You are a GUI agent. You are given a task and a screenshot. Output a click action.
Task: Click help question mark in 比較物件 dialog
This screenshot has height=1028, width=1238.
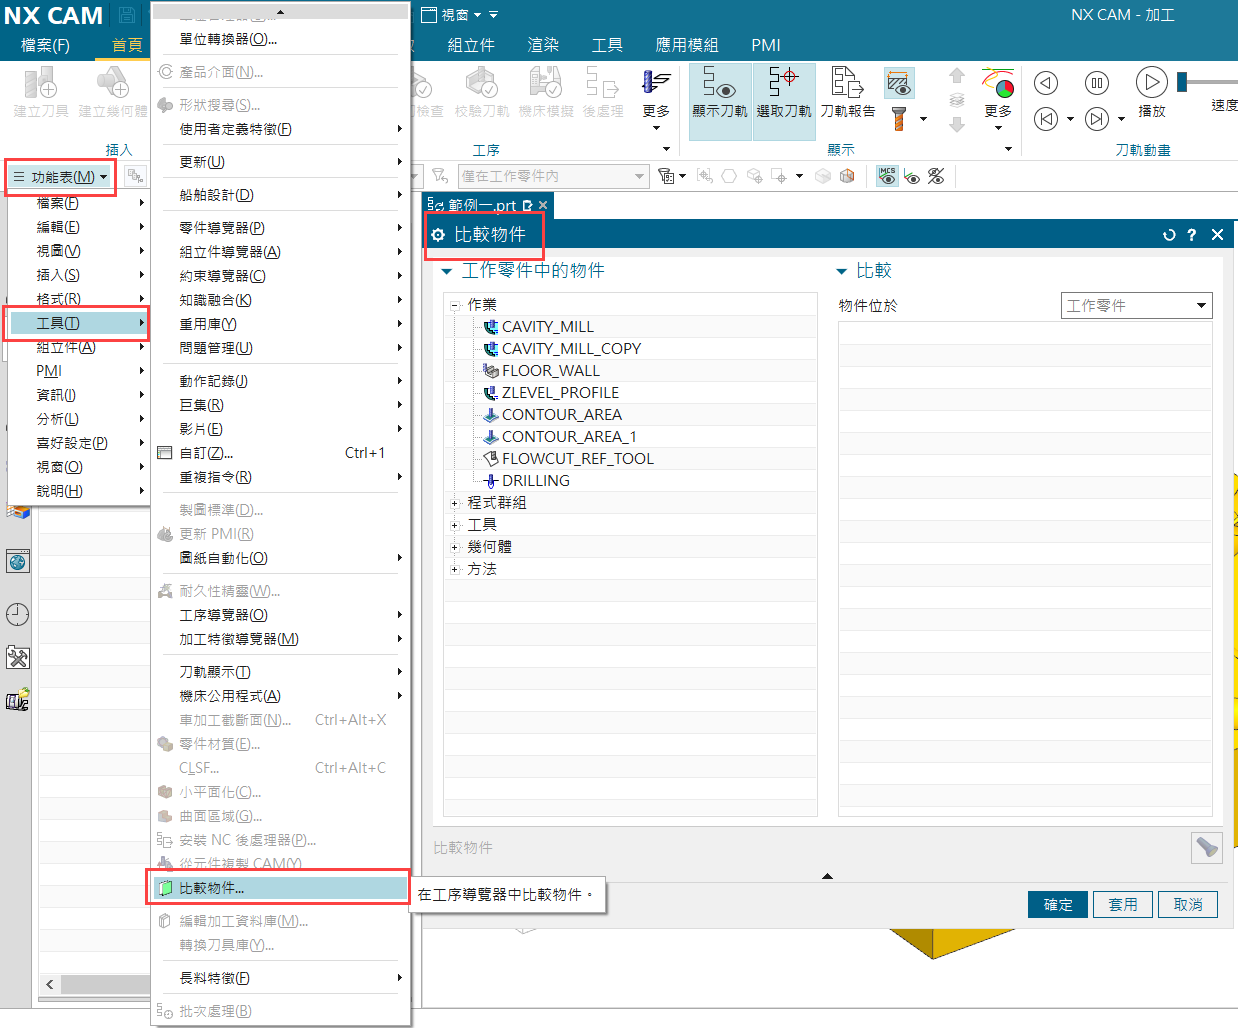click(1192, 235)
